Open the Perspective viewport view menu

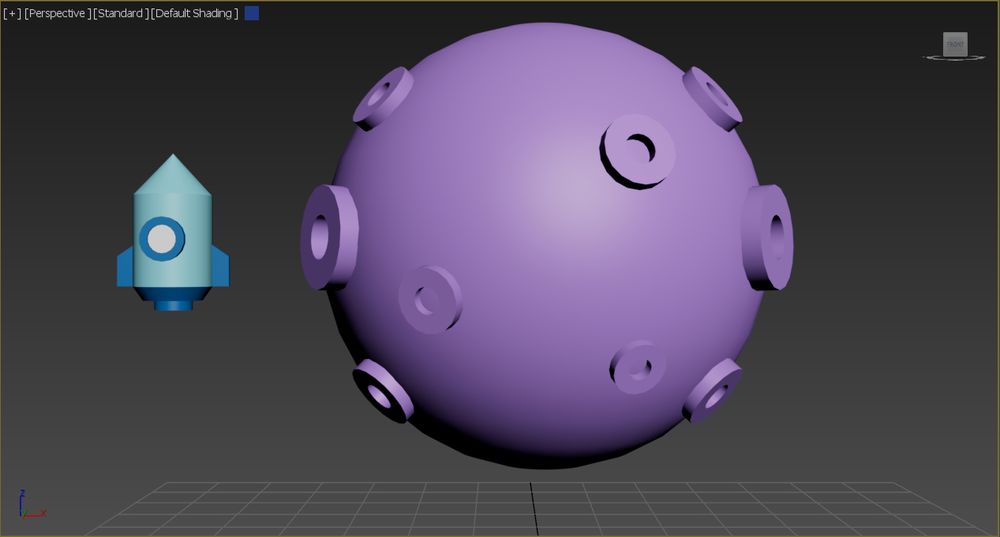pos(57,13)
